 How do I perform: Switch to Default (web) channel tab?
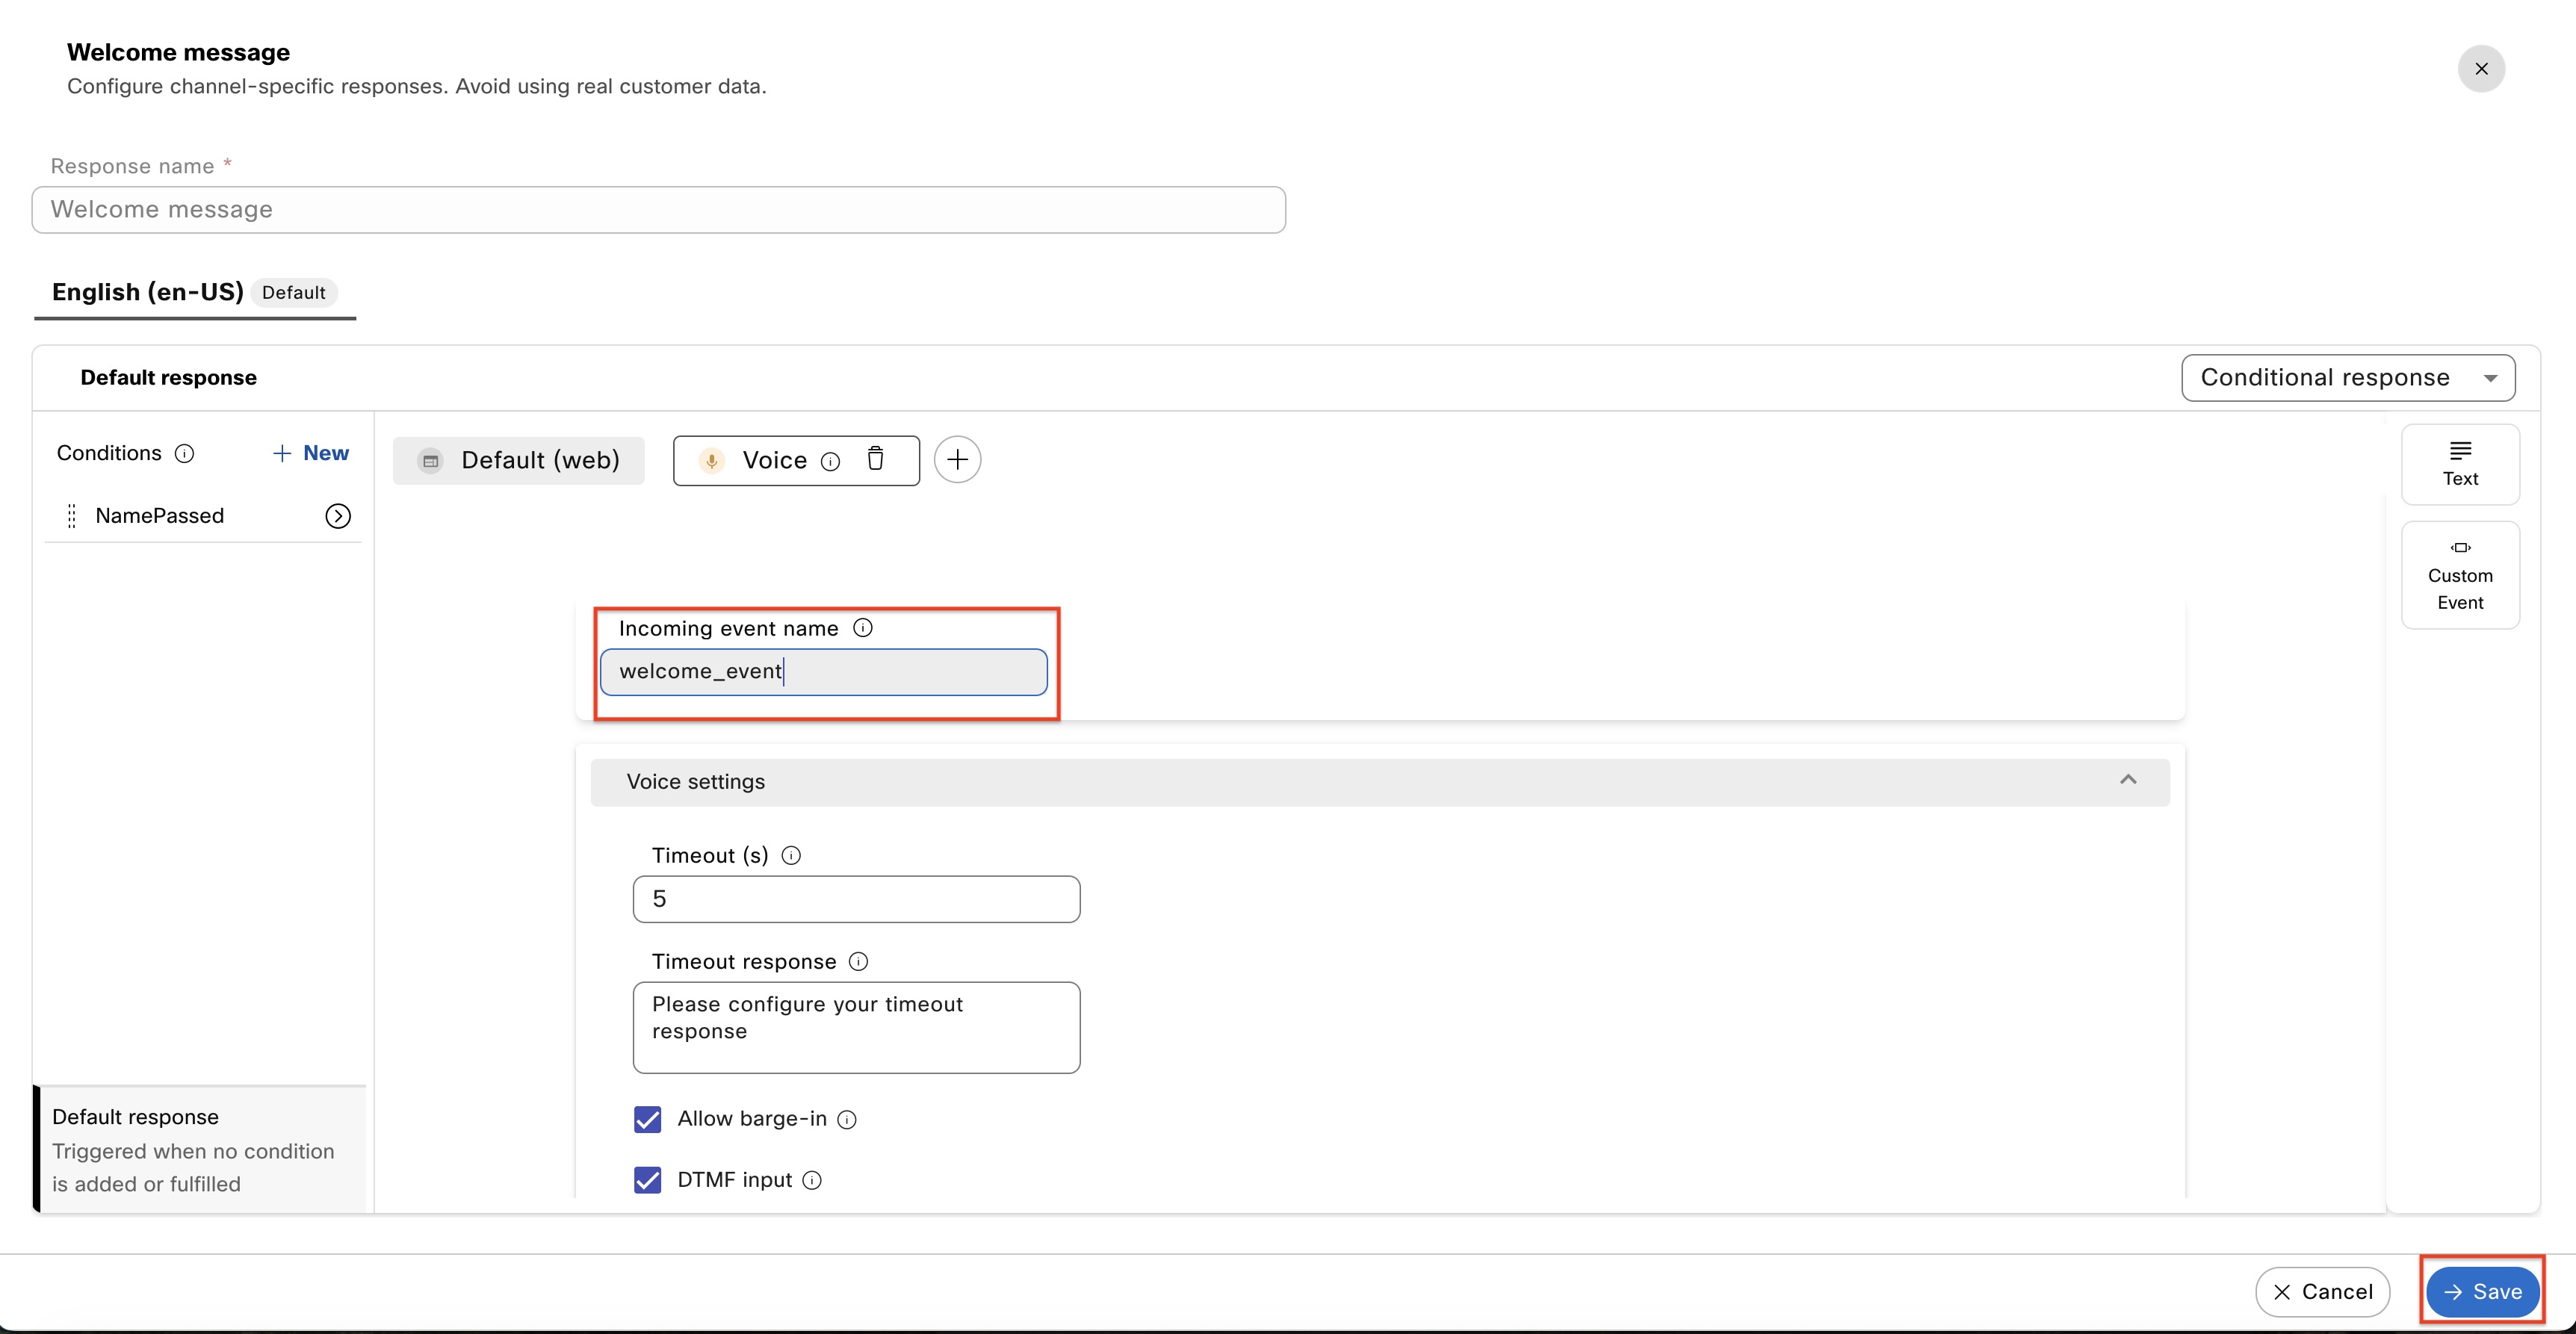[x=519, y=460]
